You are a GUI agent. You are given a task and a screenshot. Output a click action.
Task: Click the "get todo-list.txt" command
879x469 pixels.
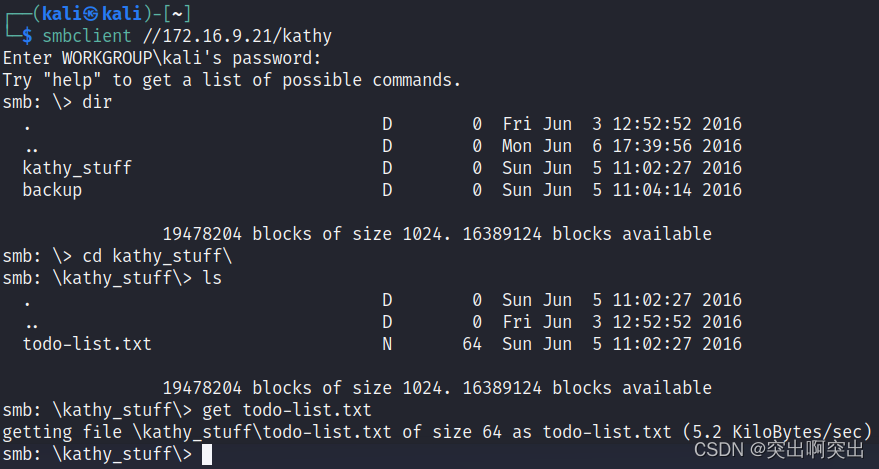tap(287, 410)
